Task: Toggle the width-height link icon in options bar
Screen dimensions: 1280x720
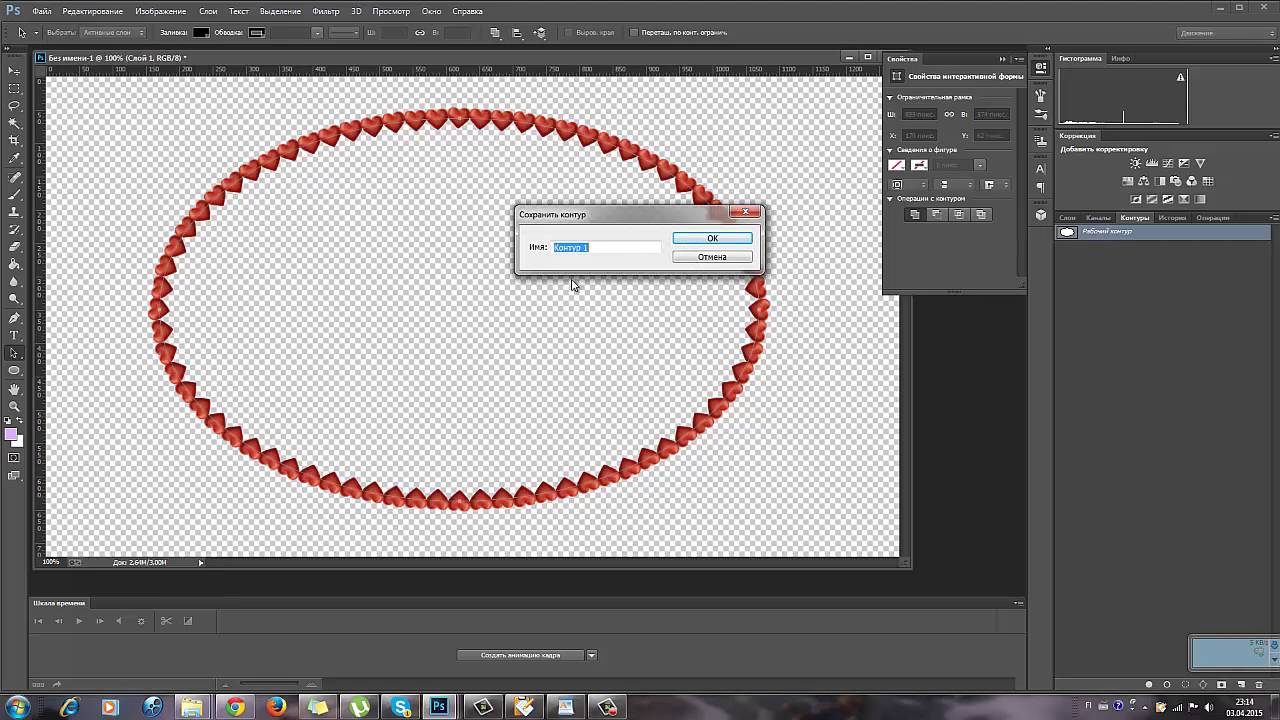Action: pyautogui.click(x=420, y=33)
